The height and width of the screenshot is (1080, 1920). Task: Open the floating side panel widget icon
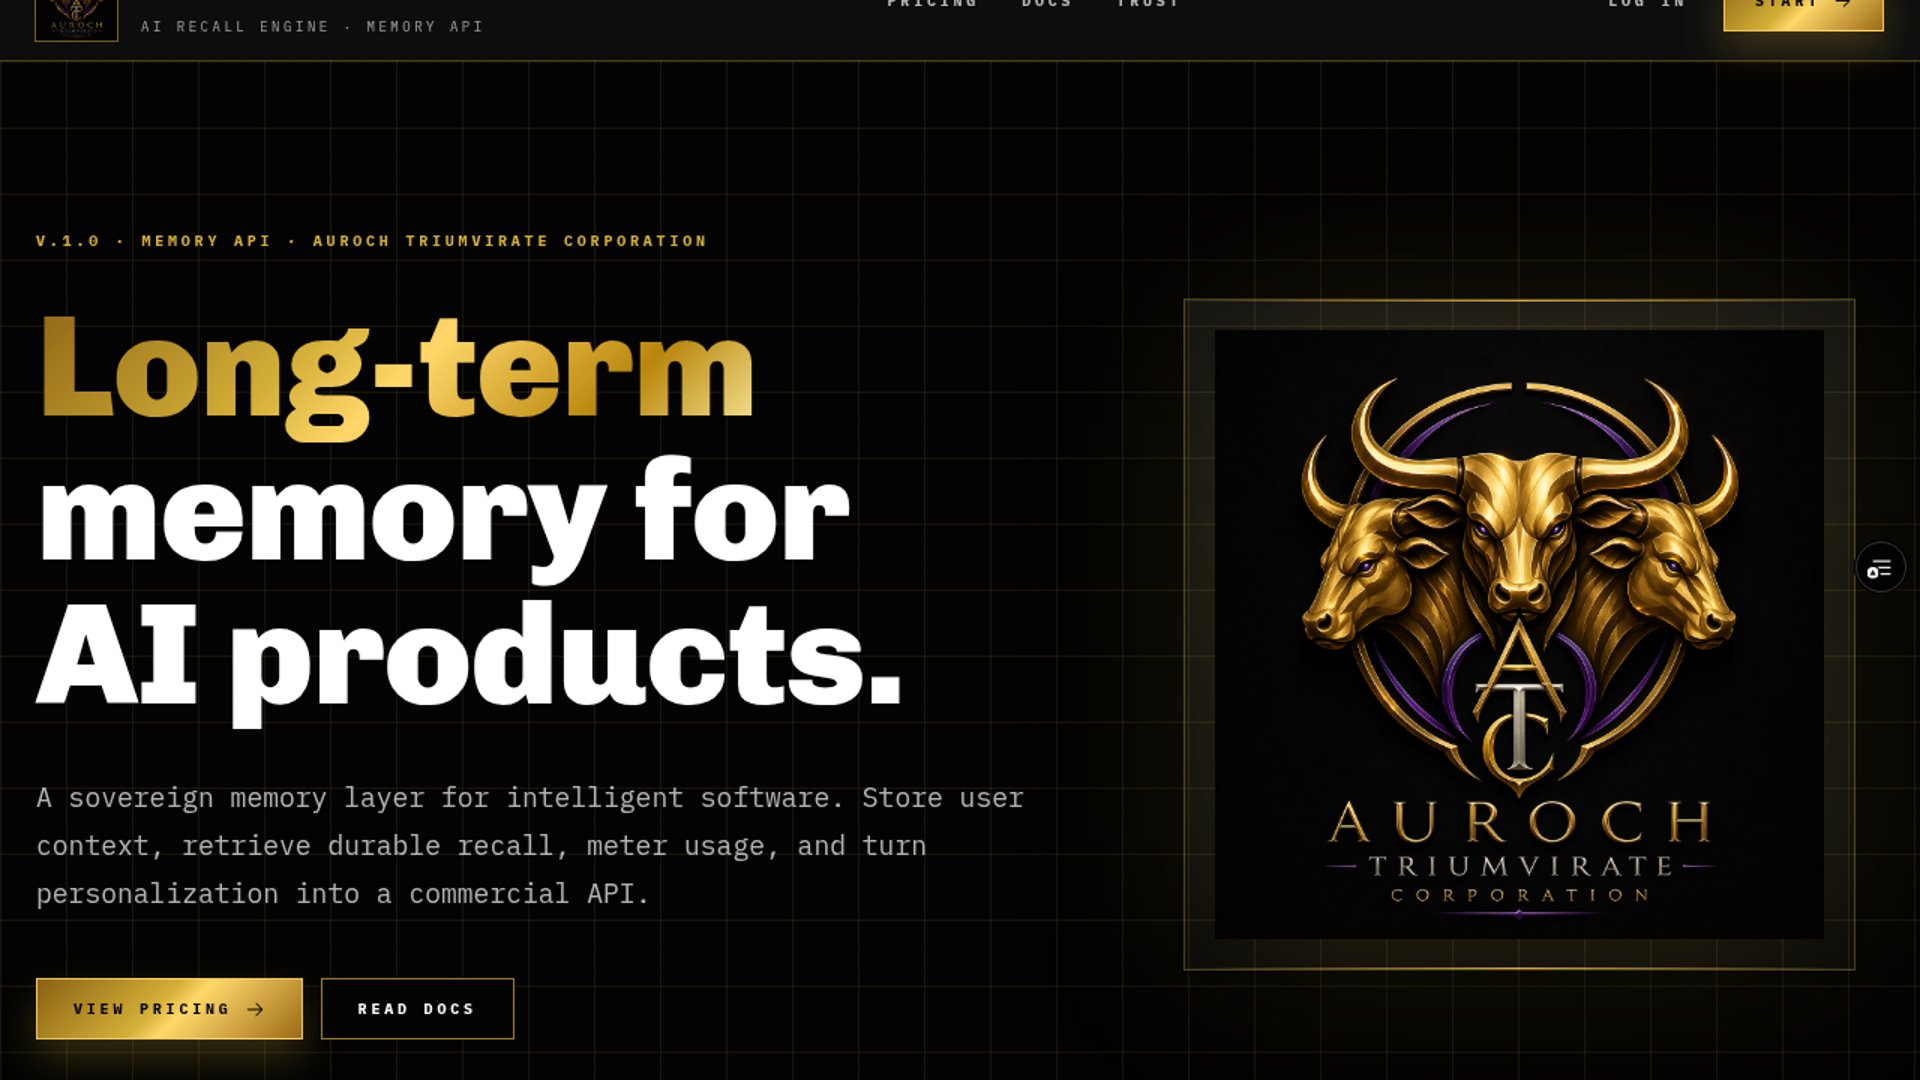pyautogui.click(x=1880, y=569)
